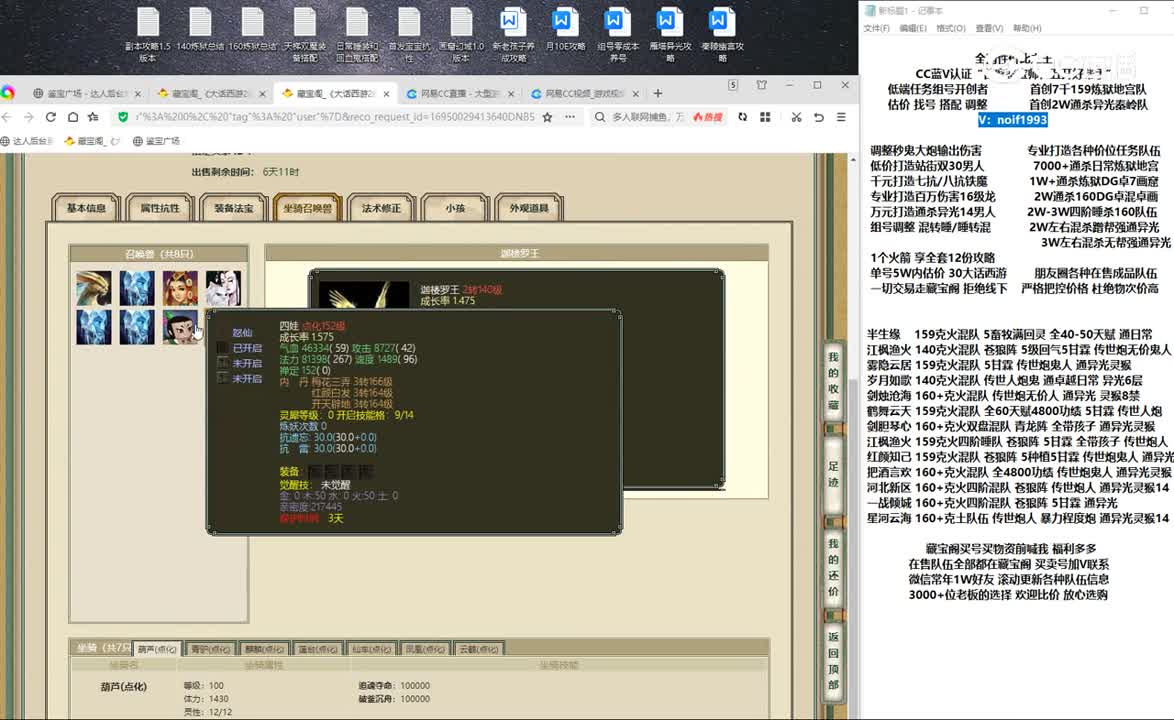Open the favorites list icon beside home
1174x720 pixels.
(x=94, y=117)
